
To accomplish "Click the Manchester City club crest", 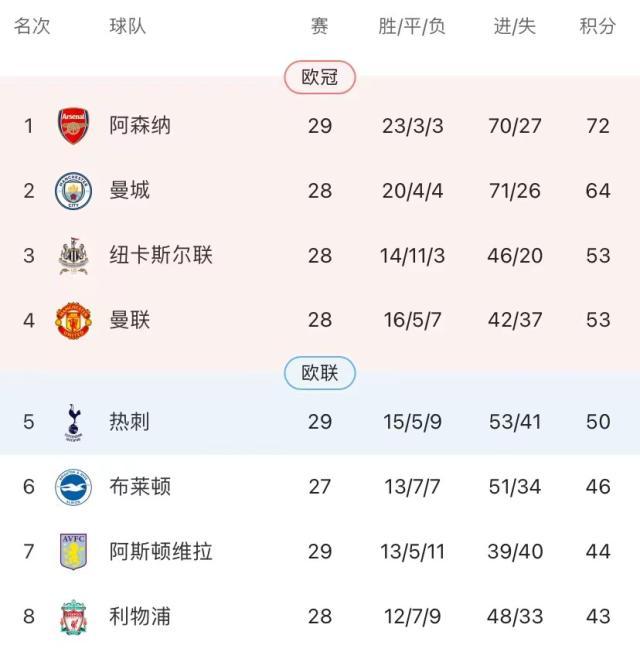I will [x=73, y=190].
